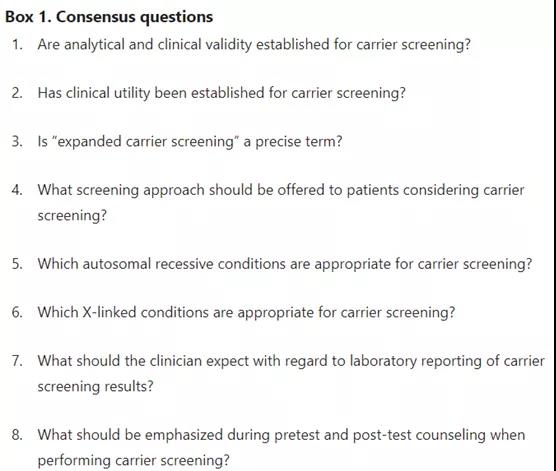Click list number 2
Image resolution: width=556 pixels, height=471 pixels.
(x=17, y=93)
